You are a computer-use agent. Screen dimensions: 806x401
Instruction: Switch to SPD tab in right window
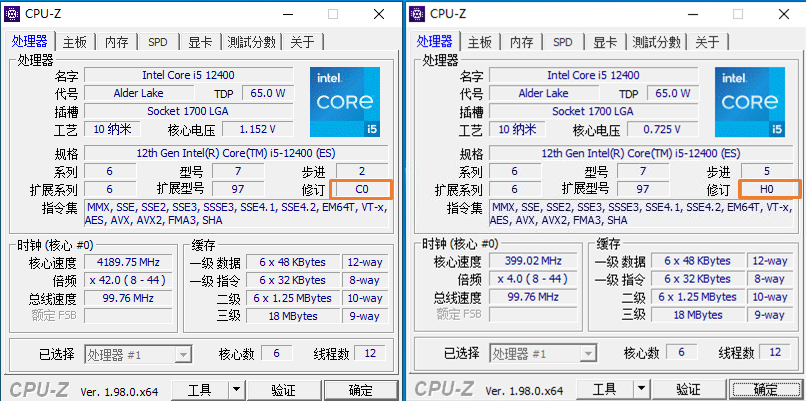pos(563,42)
